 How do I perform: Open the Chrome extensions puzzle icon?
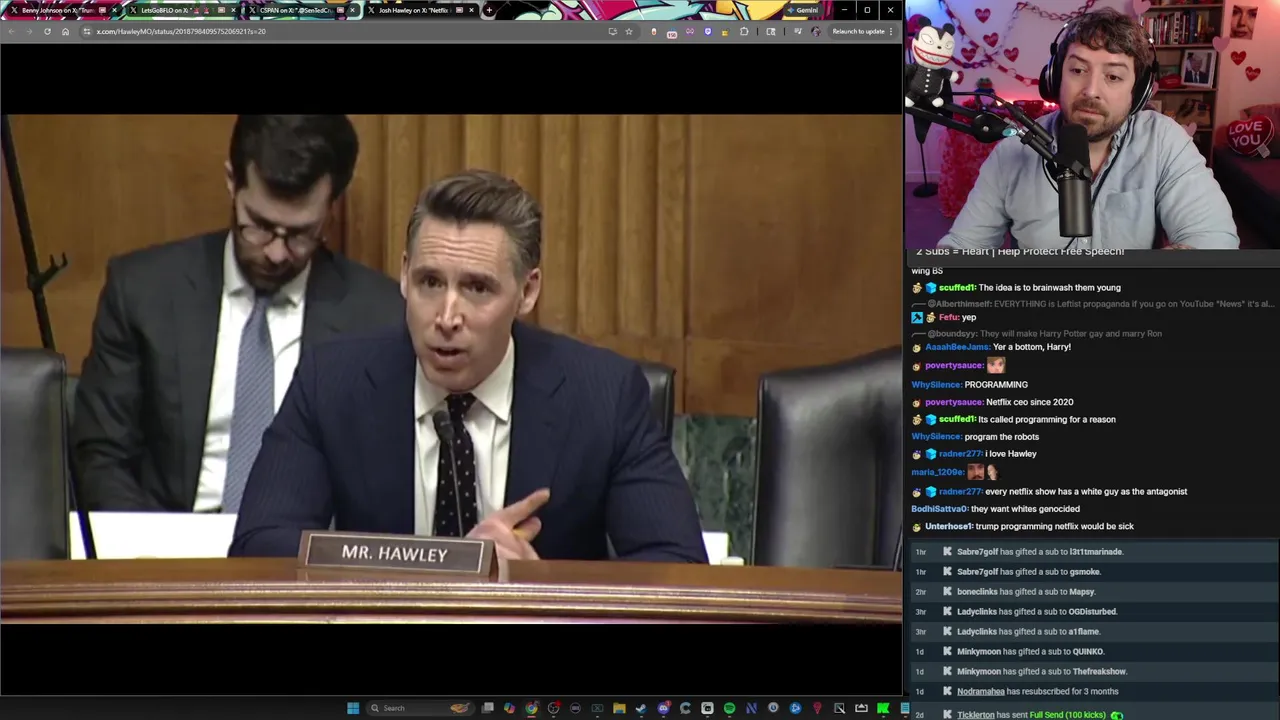point(744,31)
